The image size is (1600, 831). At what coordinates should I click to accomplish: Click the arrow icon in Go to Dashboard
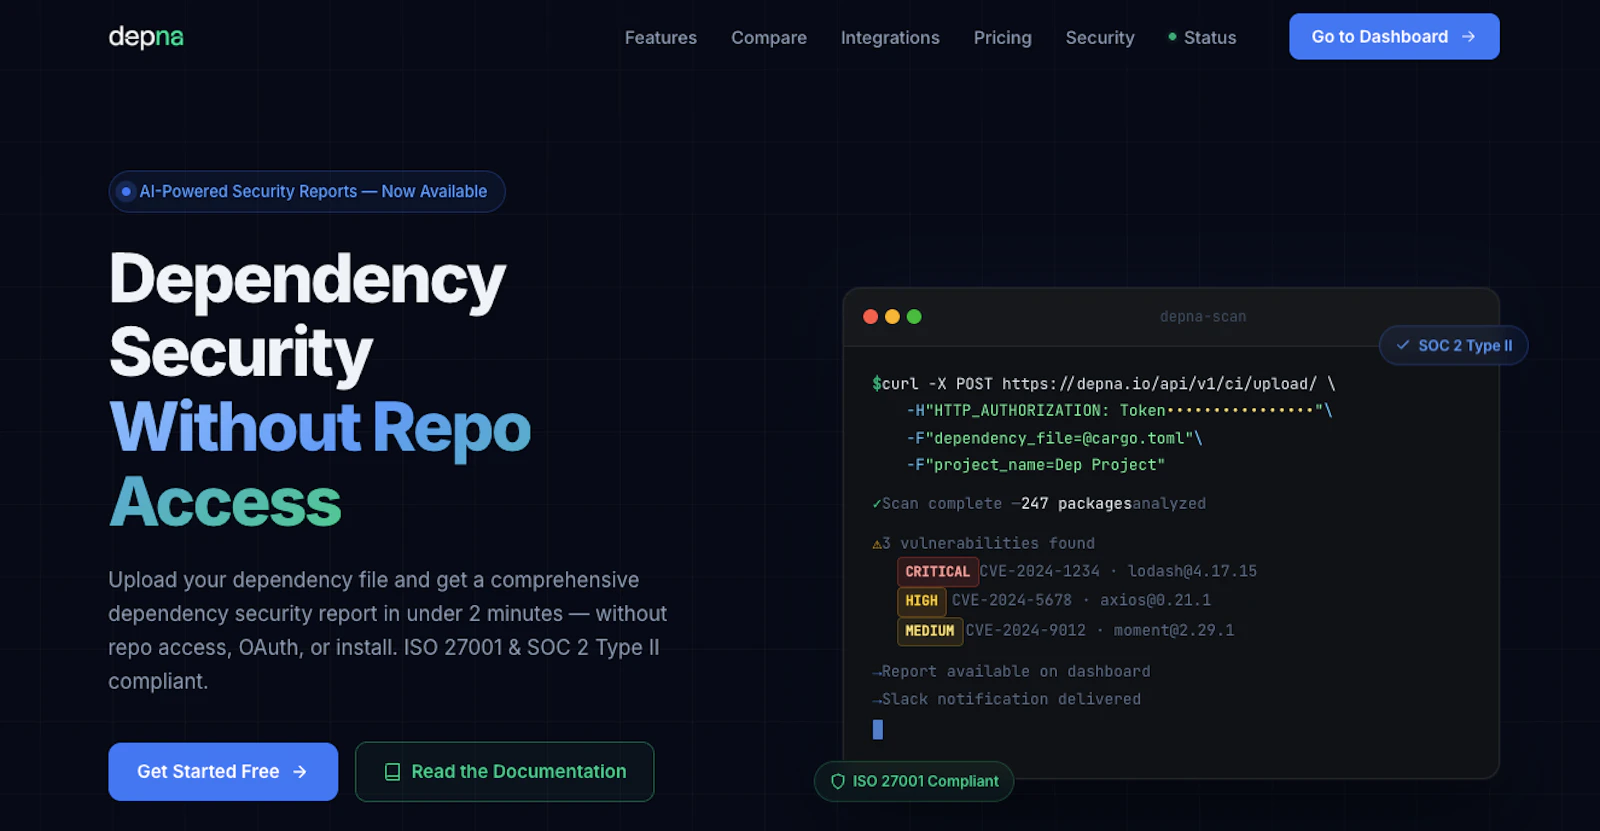tap(1468, 37)
